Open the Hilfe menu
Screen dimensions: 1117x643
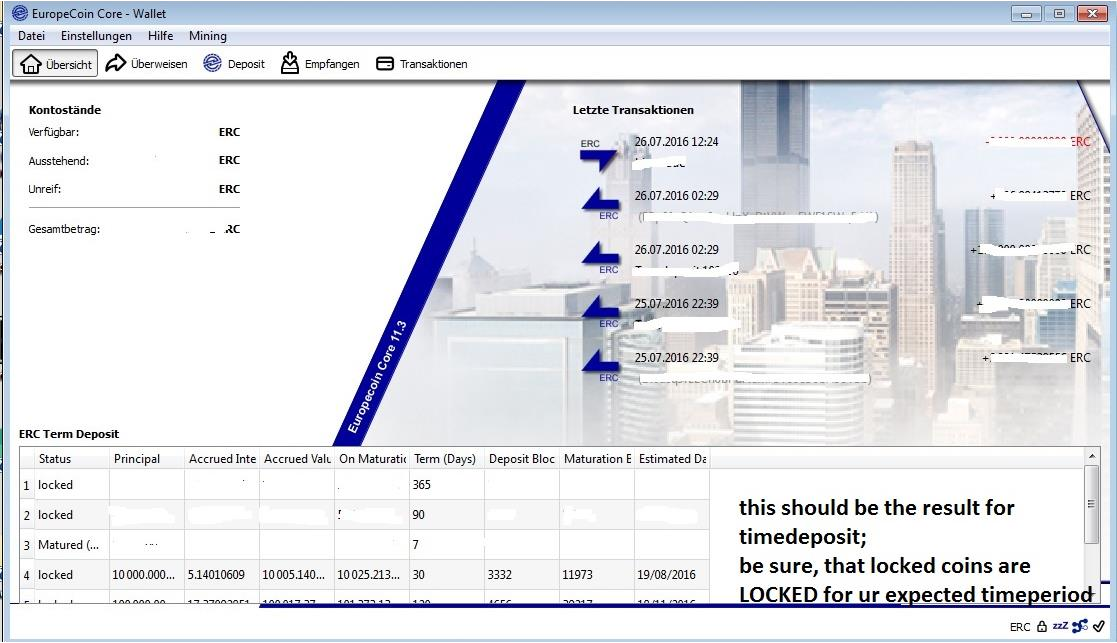[160, 36]
